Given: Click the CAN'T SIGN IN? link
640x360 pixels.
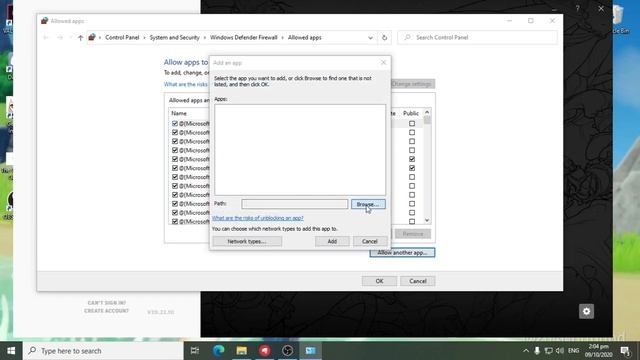Looking at the screenshot, I should [x=107, y=303].
